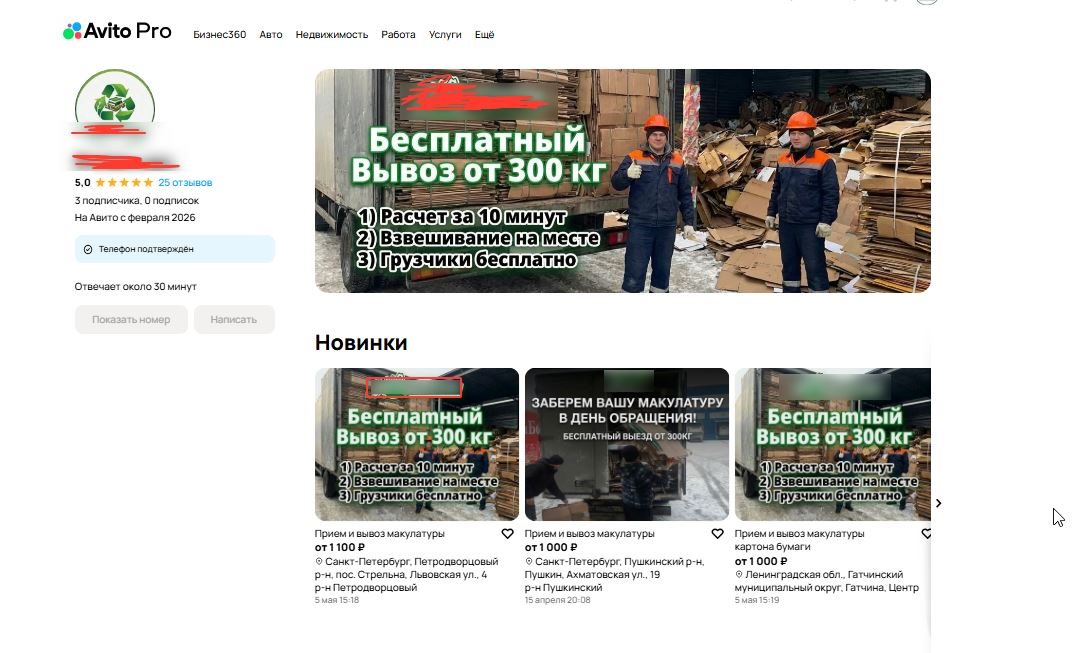Show next listings with carousel arrow
Viewport: 1088px width, 653px height.
point(938,503)
